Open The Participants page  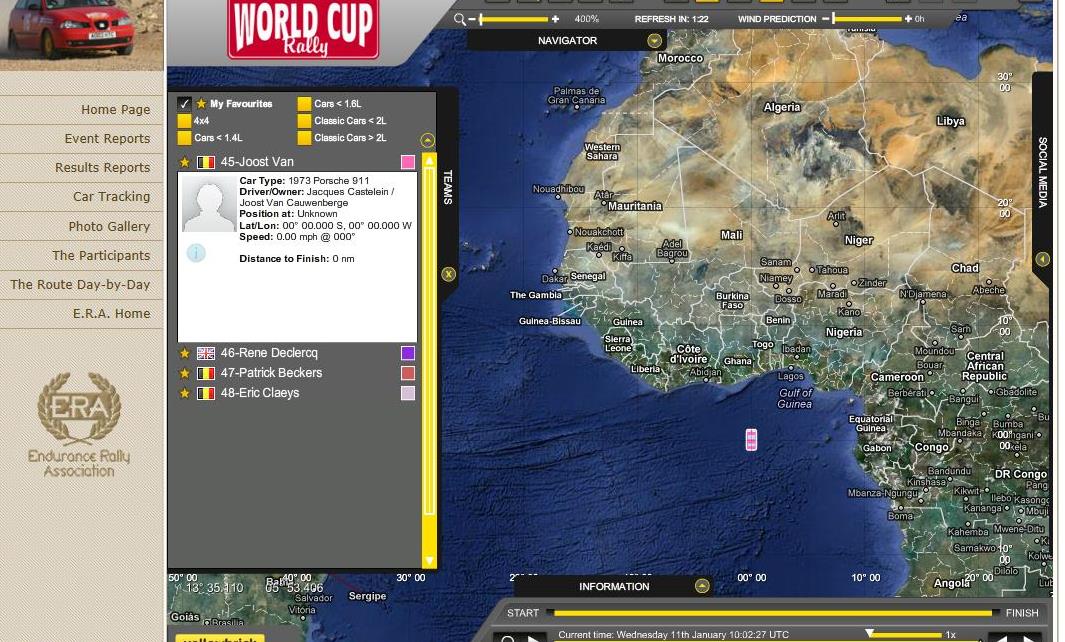101,256
